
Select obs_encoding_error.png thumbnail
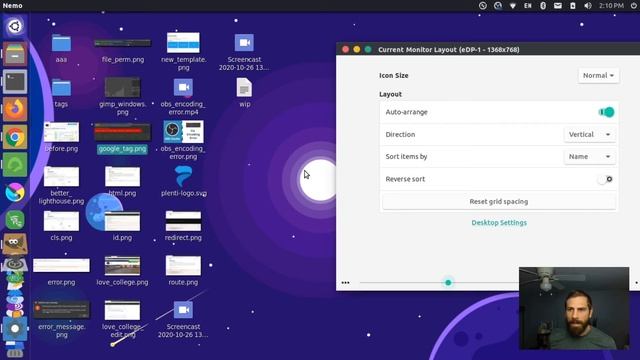[183, 132]
